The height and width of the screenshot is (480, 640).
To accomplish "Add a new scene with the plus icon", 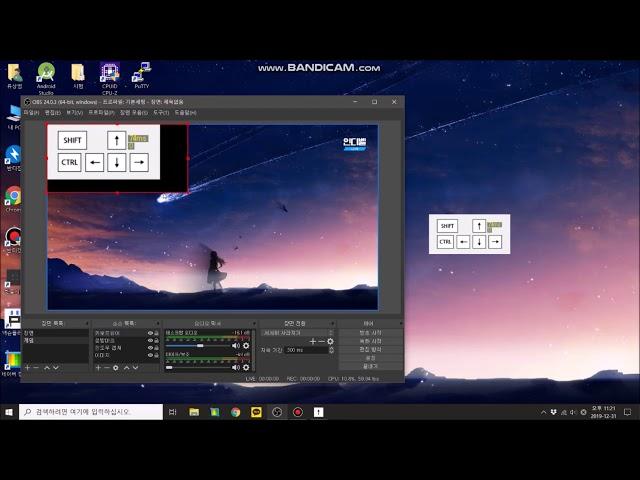I will (x=27, y=368).
